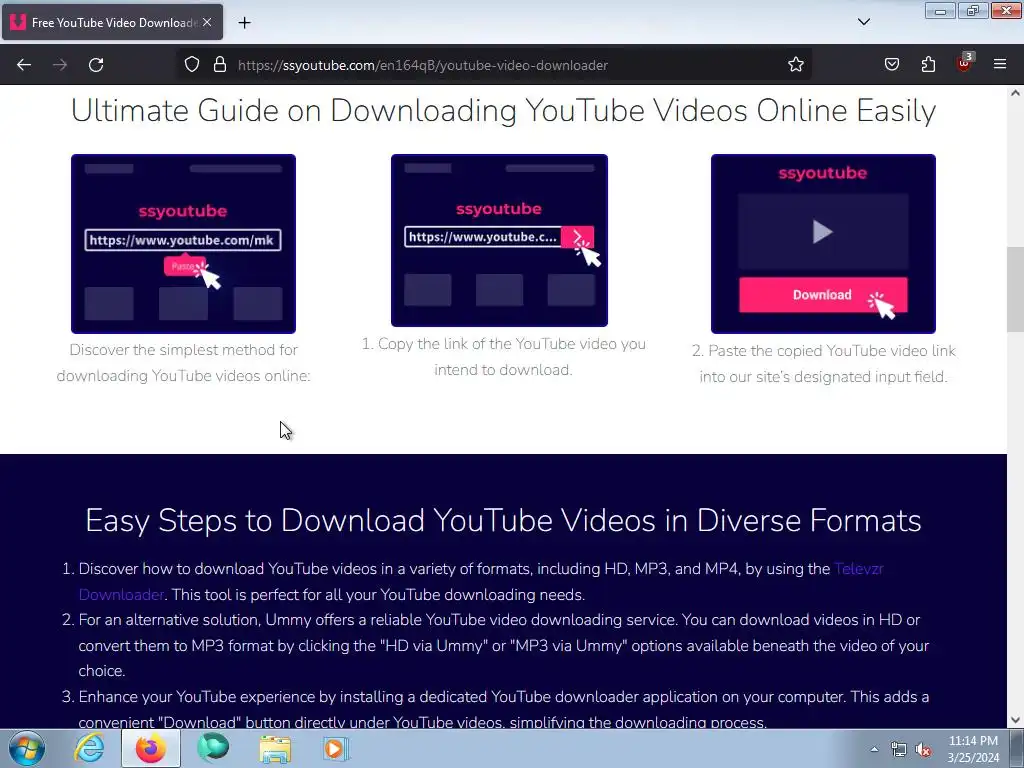Image resolution: width=1024 pixels, height=768 pixels.
Task: Open the Pocket save icon
Action: coord(891,65)
